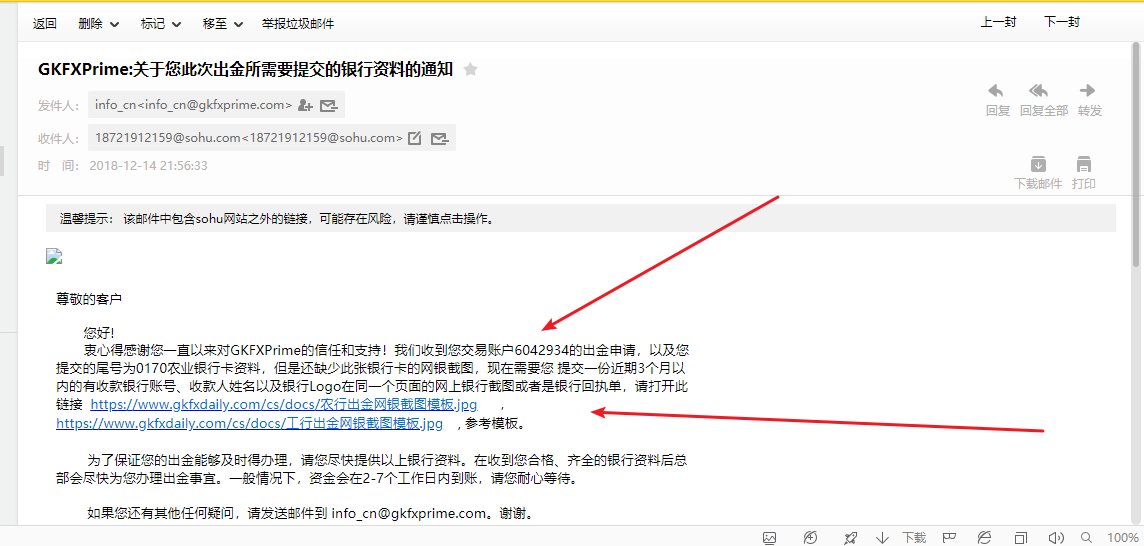Screen dimensions: 1144x546
Task: Click the 100% zoom level value
Action: click(1123, 538)
